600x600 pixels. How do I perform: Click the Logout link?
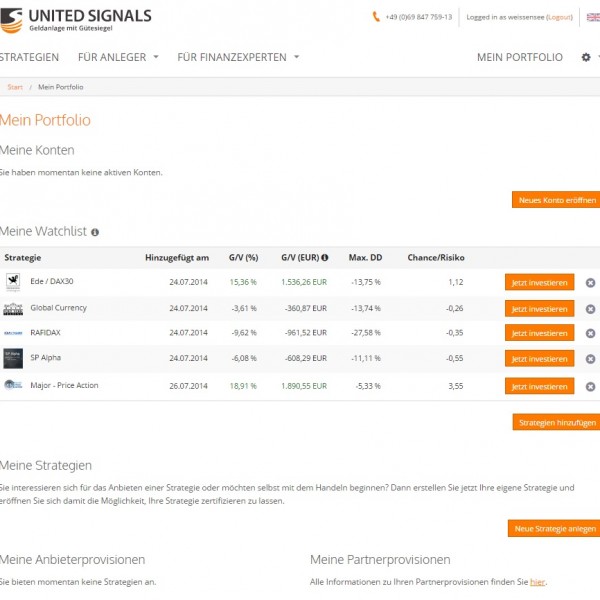click(560, 17)
